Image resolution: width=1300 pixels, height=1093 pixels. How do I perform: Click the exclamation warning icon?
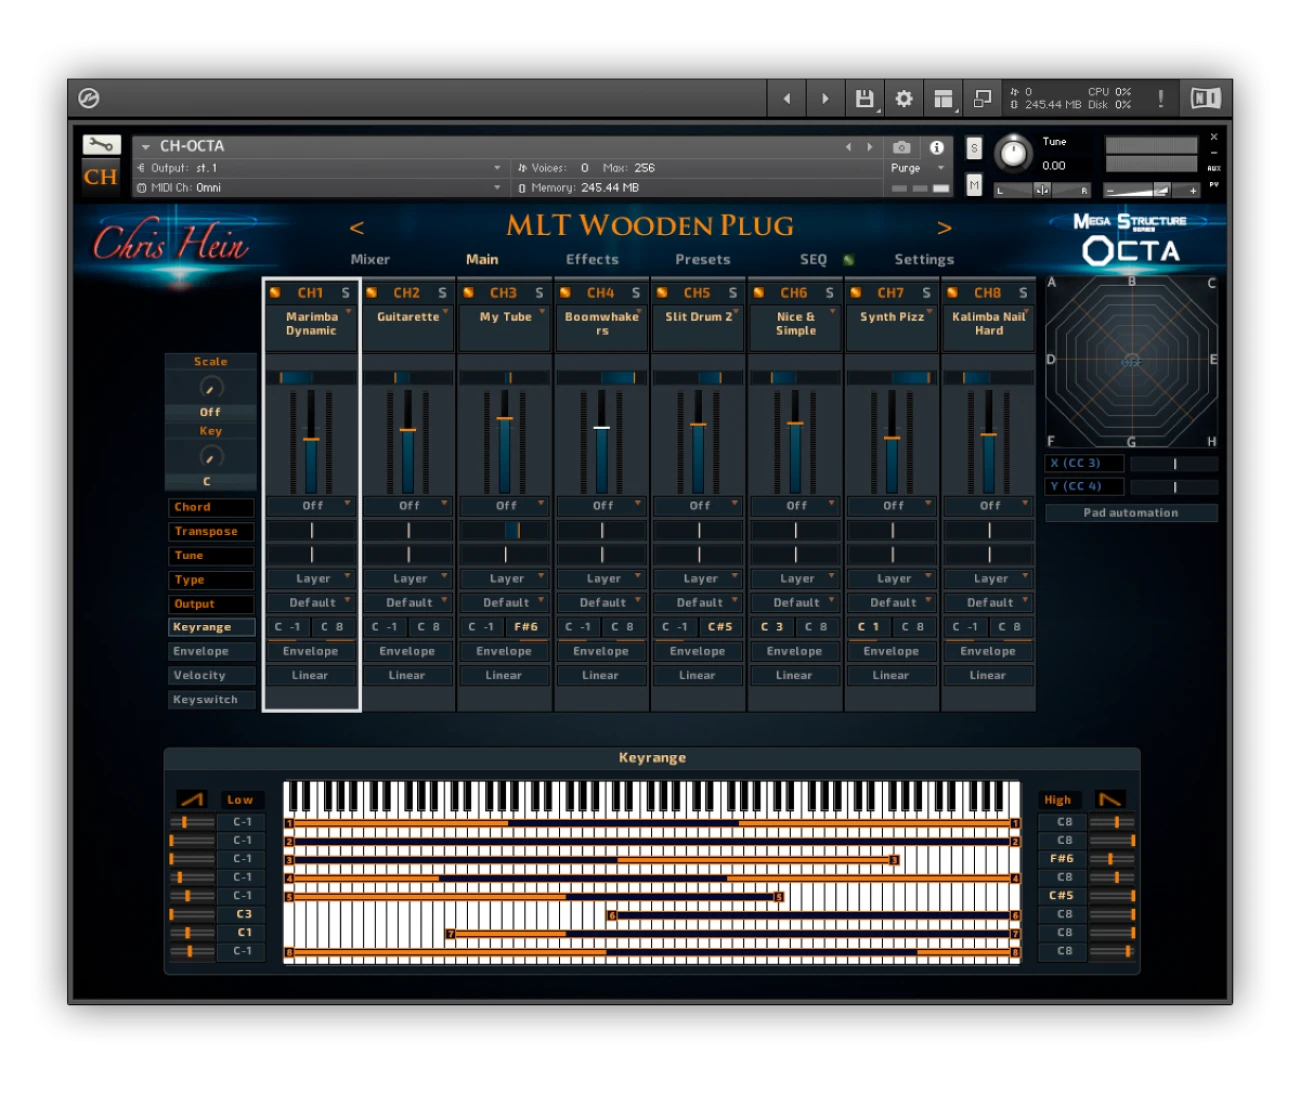click(1161, 98)
